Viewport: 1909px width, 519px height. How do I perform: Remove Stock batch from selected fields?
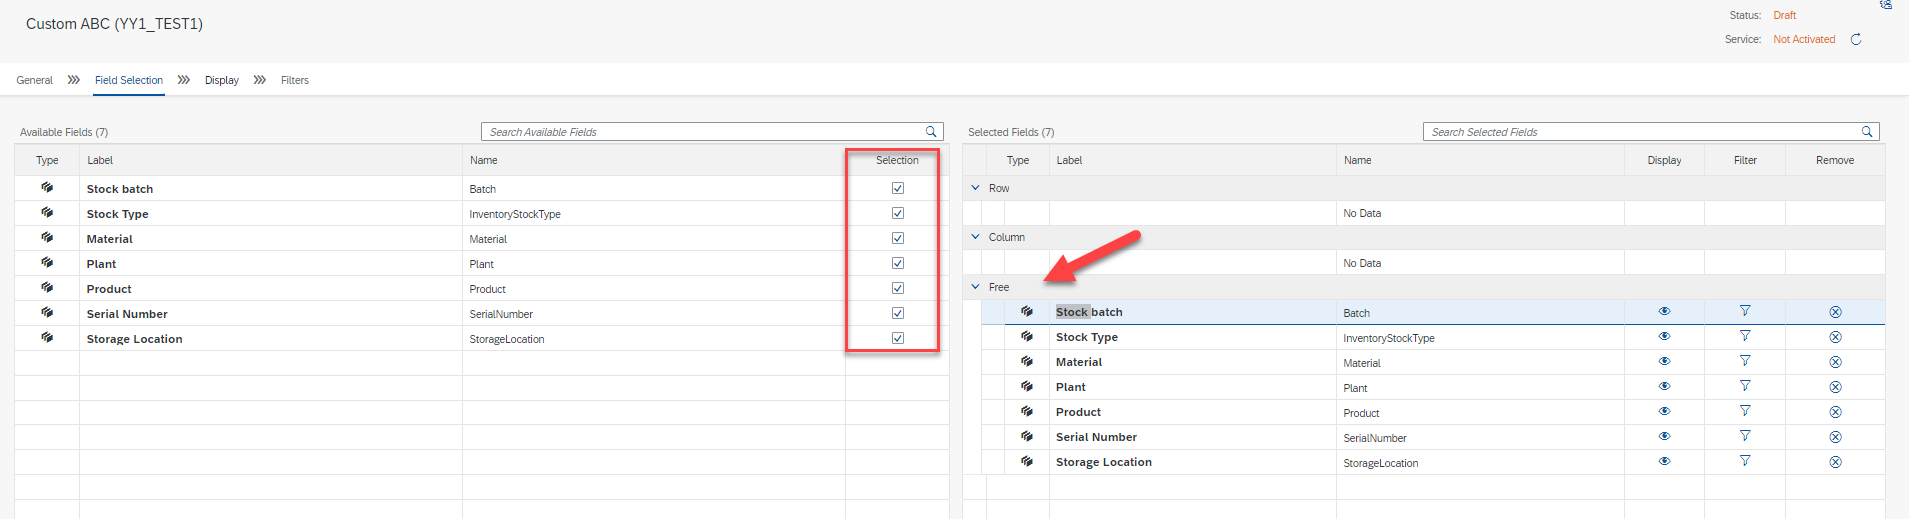(x=1835, y=312)
